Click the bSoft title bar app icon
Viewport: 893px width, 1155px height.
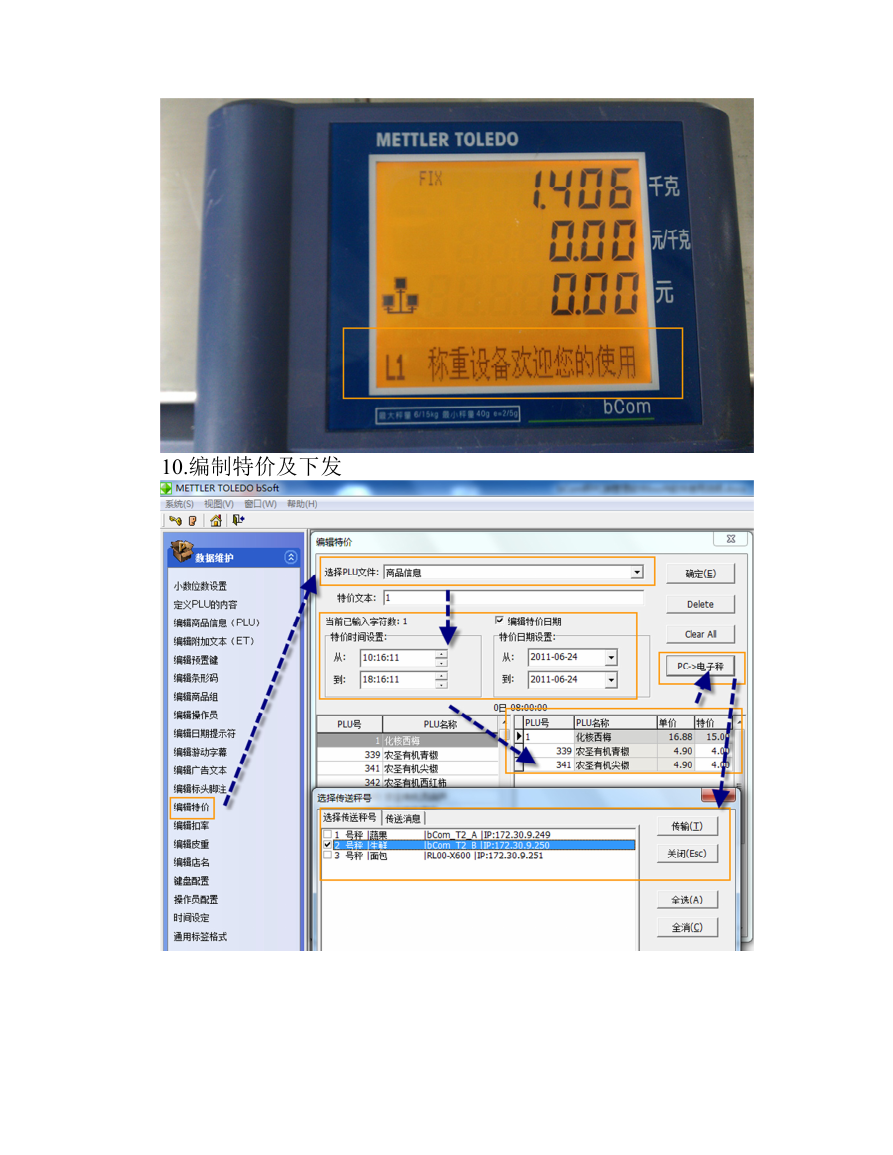tap(167, 488)
